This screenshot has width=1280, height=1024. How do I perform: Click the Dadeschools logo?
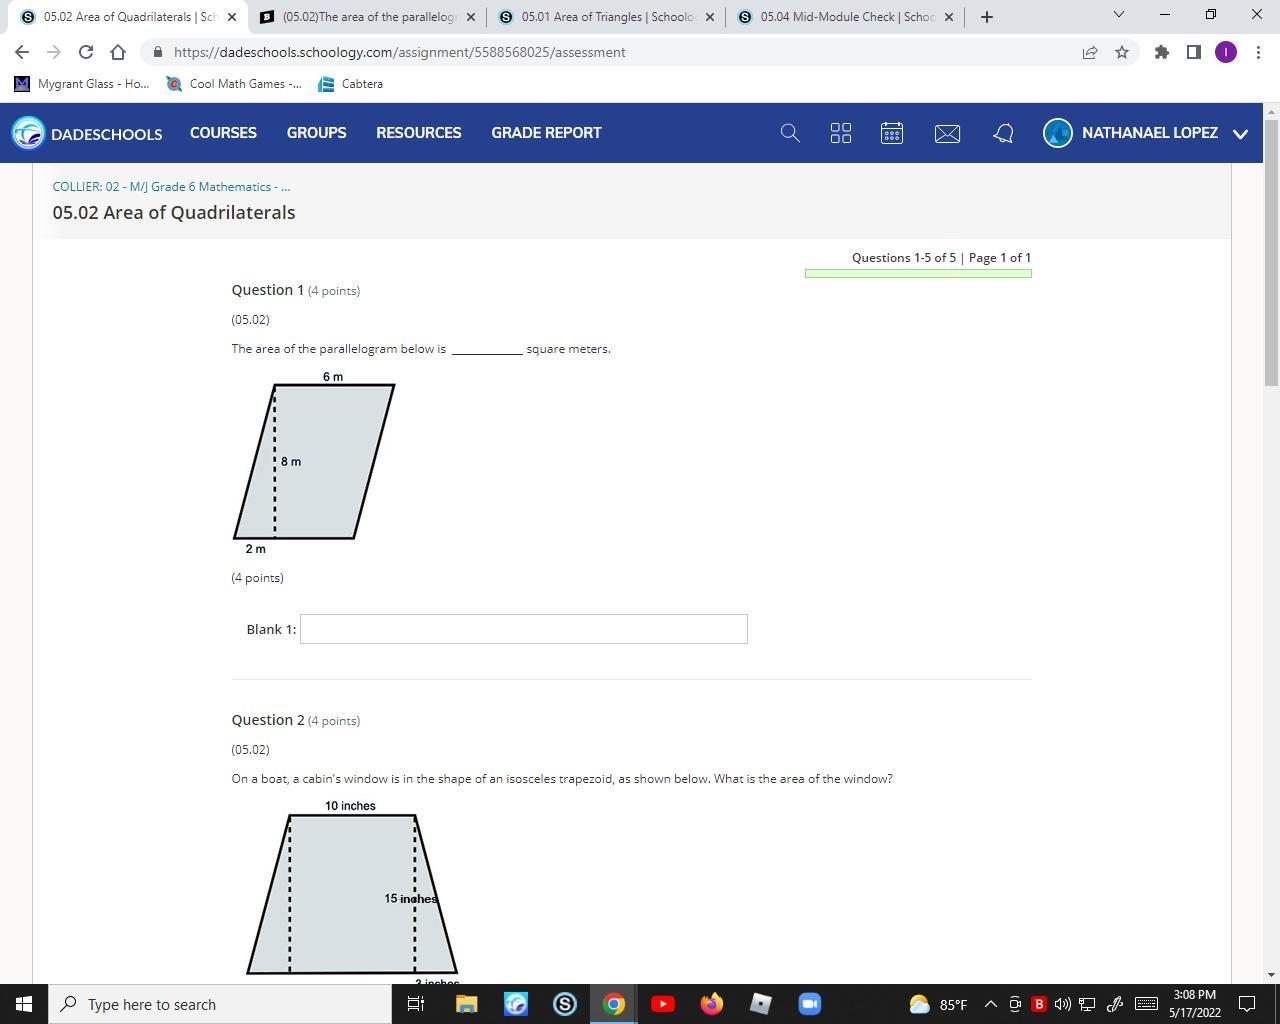[87, 133]
